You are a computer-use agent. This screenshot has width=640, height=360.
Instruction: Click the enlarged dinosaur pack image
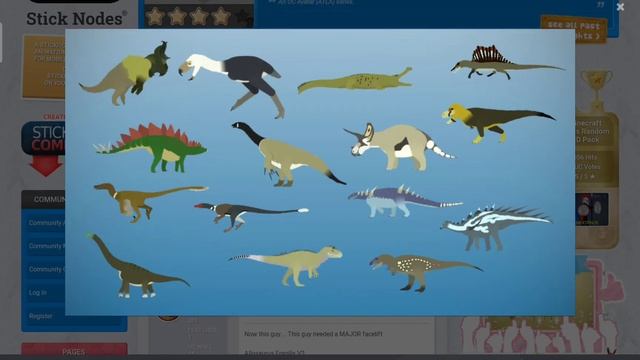coord(320,172)
